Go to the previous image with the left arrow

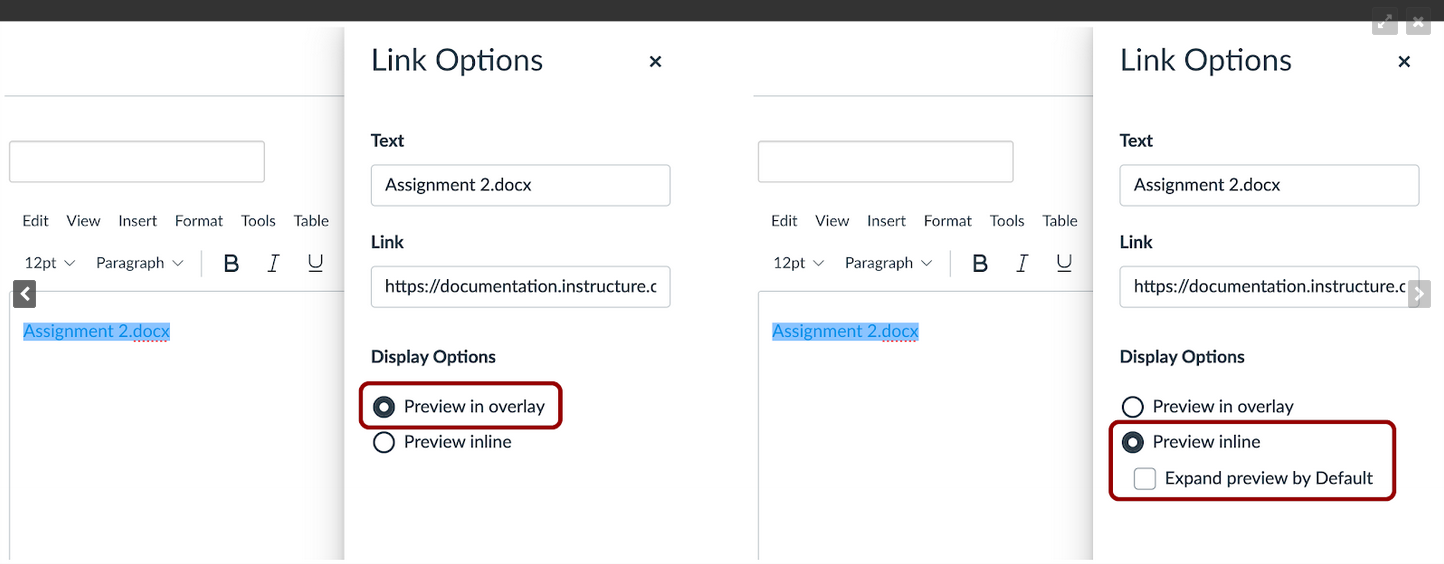coord(25,293)
